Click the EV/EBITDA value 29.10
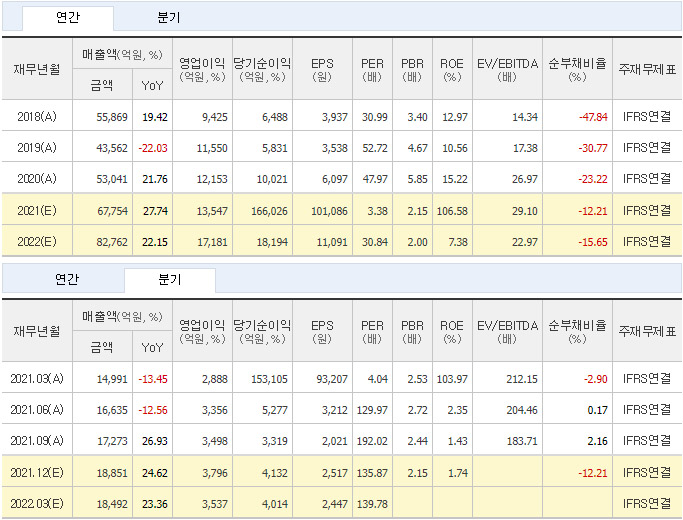 click(525, 211)
